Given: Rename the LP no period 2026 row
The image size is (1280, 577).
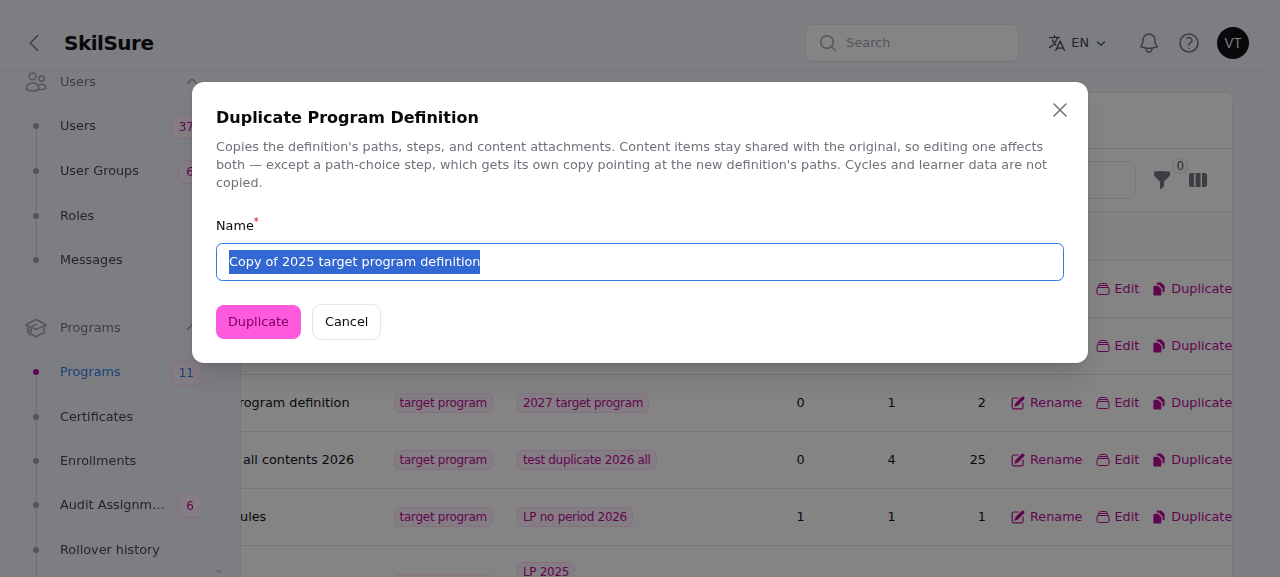Looking at the screenshot, I should [1046, 517].
